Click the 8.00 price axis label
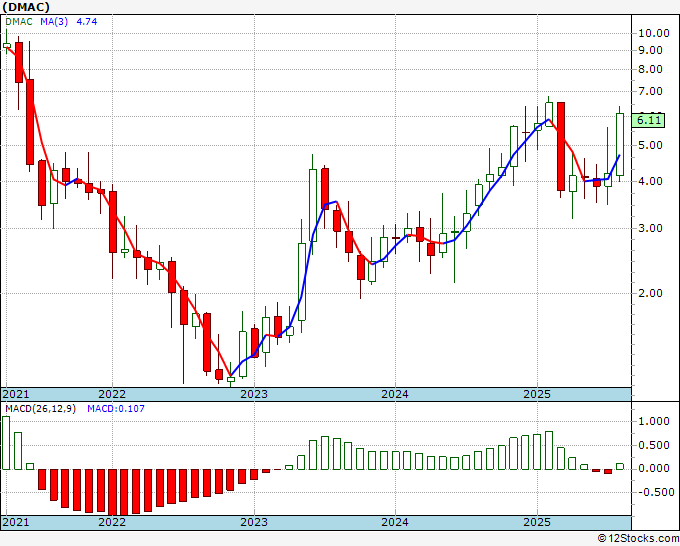This screenshot has width=680, height=546. (x=650, y=69)
